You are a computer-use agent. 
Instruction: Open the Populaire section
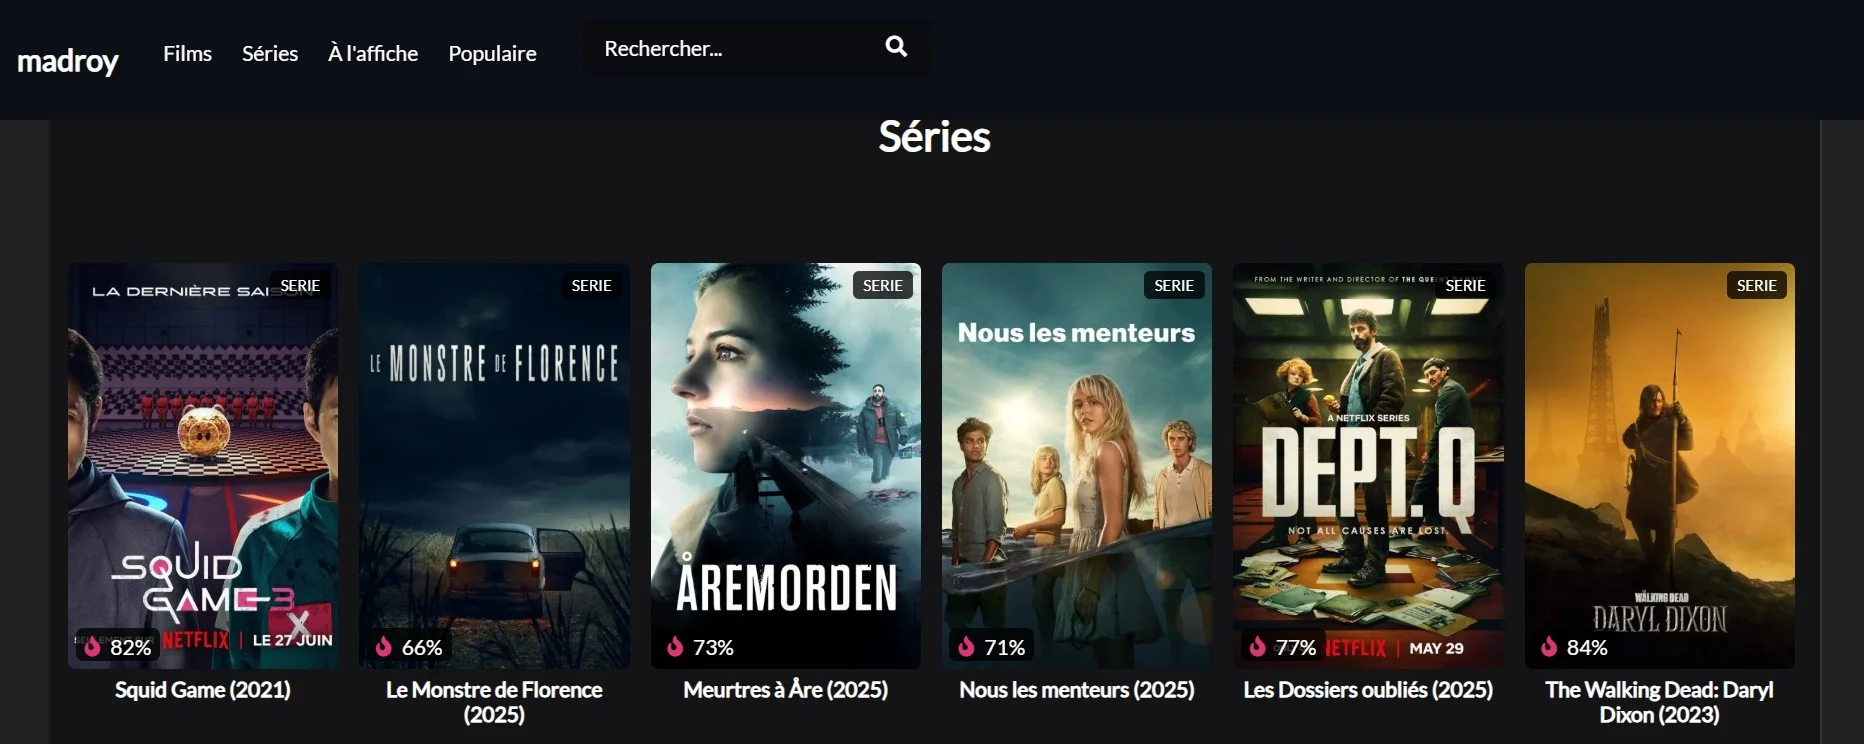pyautogui.click(x=492, y=53)
